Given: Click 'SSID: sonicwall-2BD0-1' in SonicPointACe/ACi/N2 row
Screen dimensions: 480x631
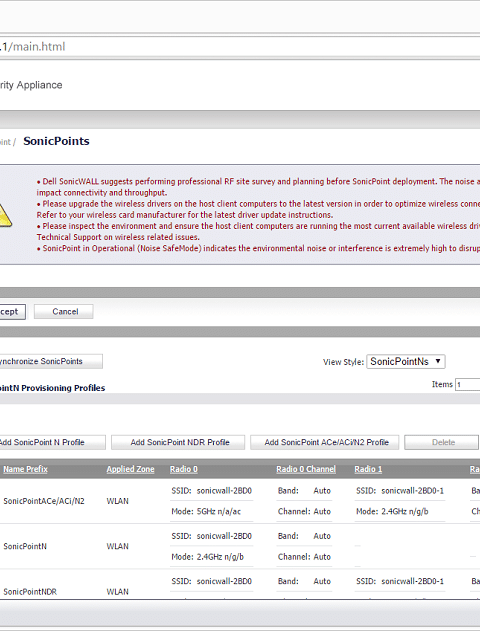Looking at the screenshot, I should pos(400,491).
